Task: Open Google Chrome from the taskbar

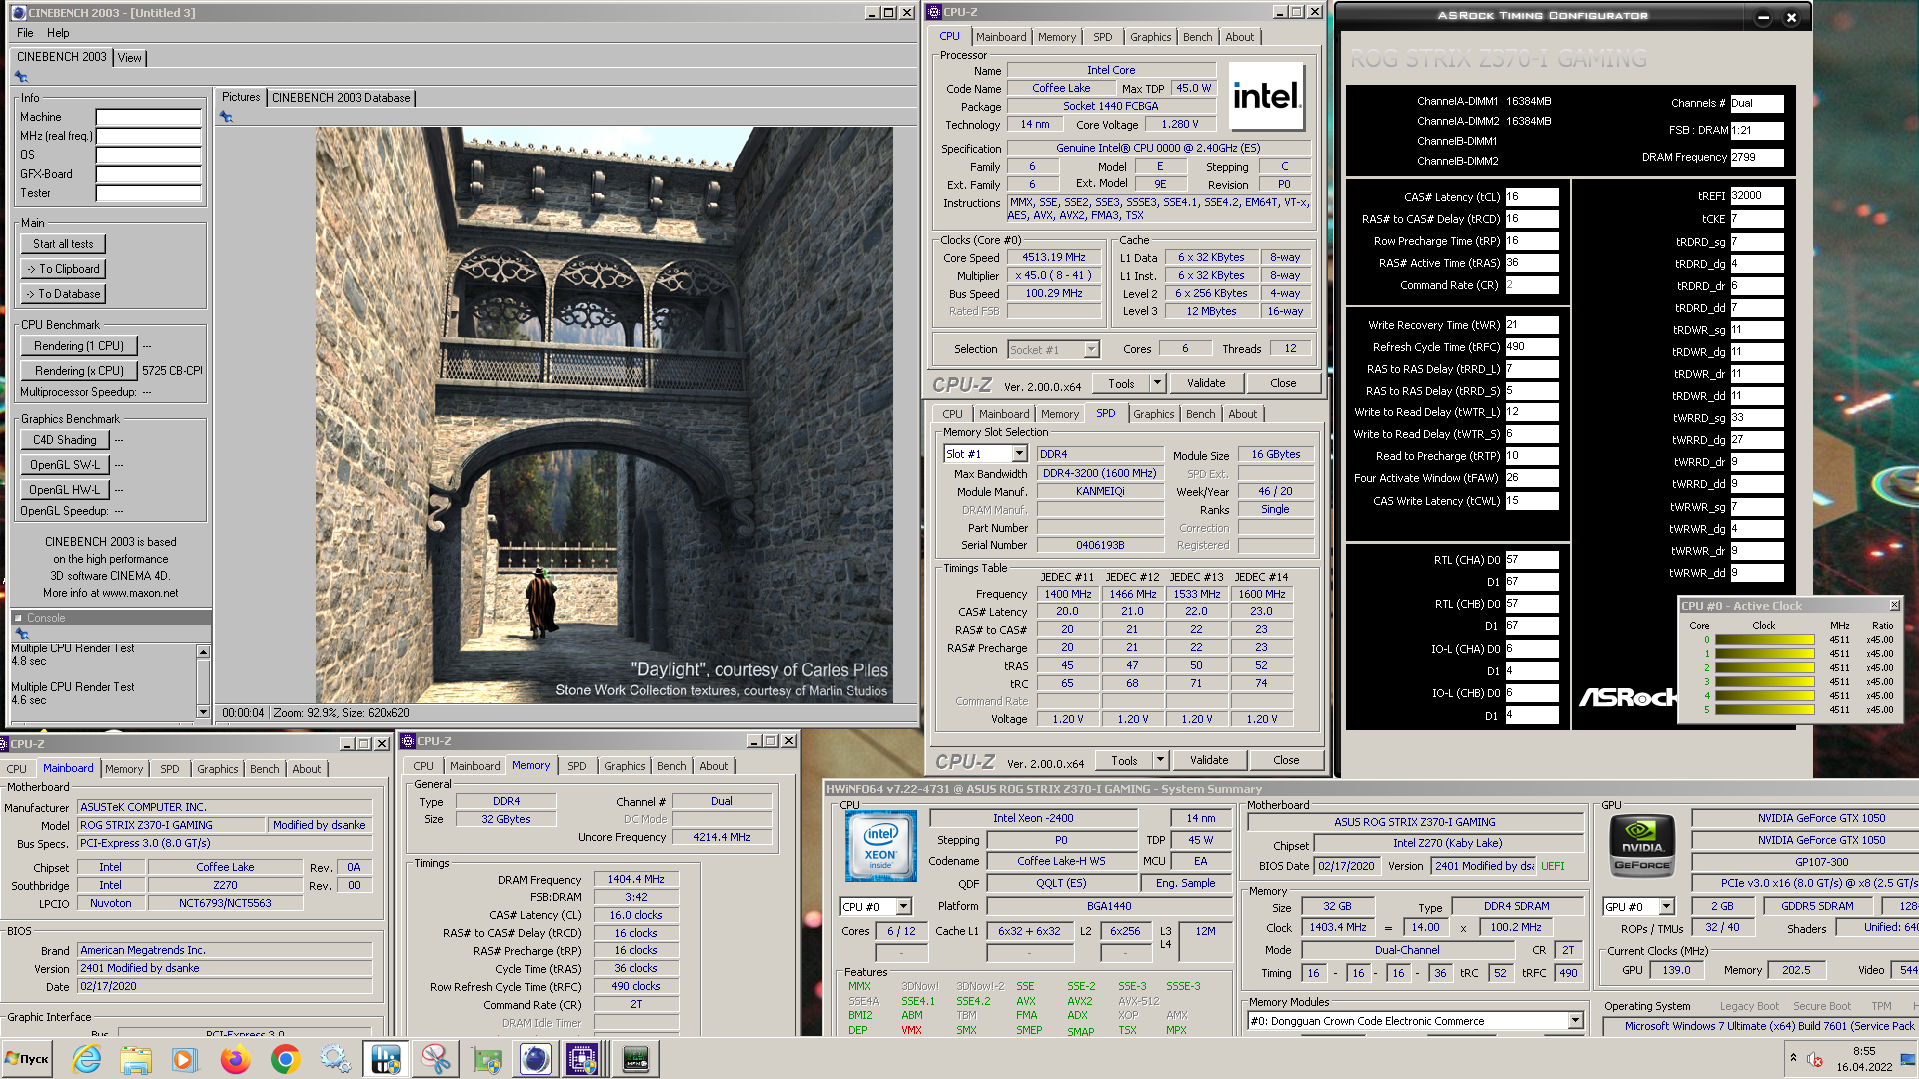Action: (286, 1059)
